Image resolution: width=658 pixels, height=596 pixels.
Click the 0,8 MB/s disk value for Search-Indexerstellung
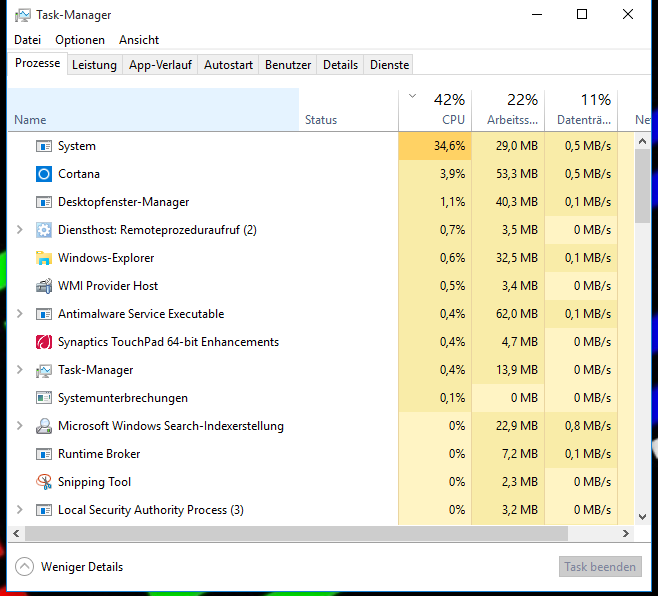[588, 426]
